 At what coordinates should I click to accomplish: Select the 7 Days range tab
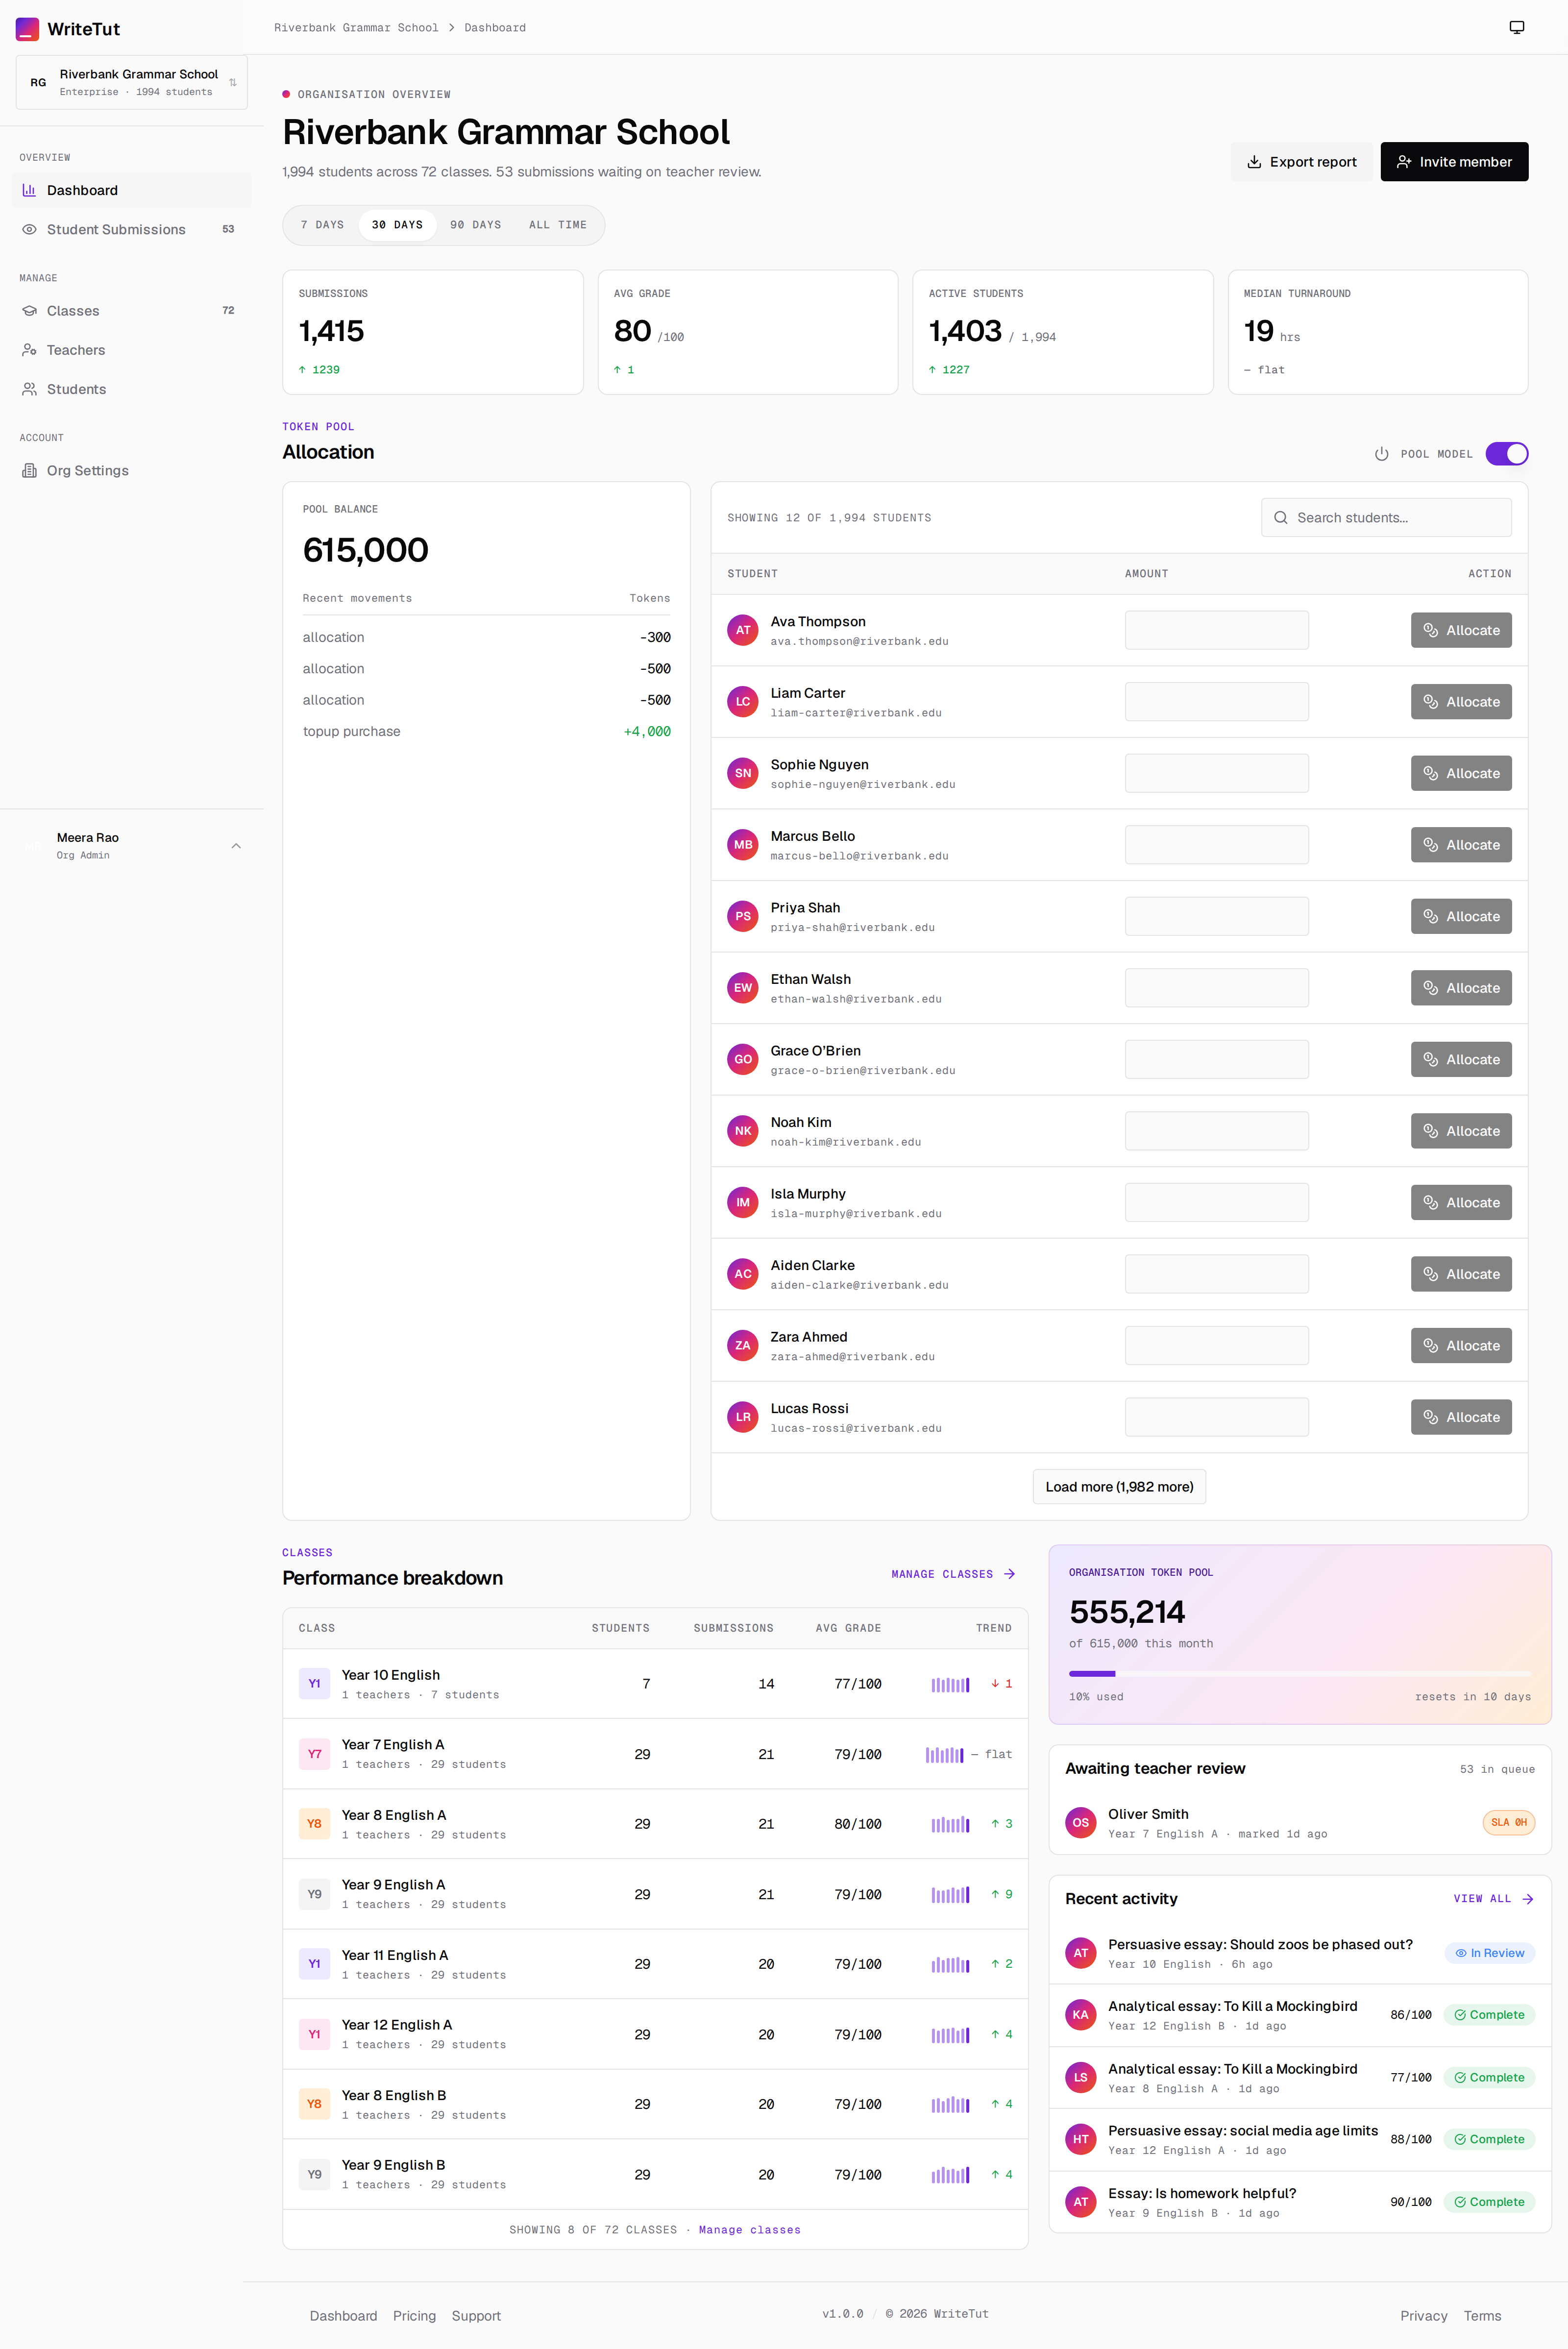pos(322,225)
